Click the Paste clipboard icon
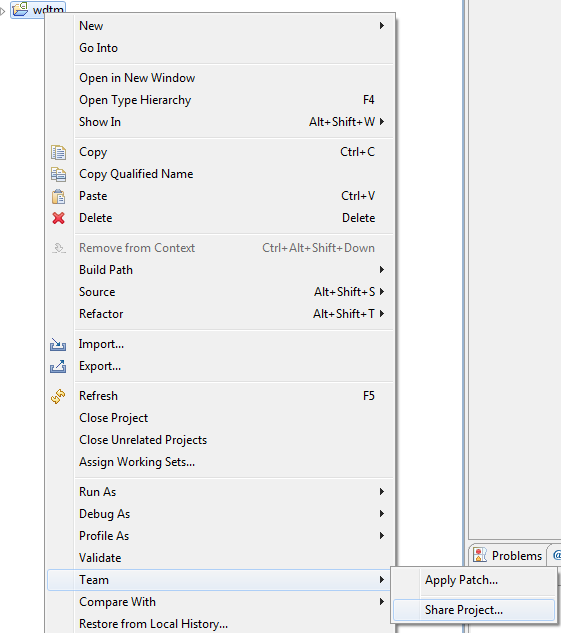The width and height of the screenshot is (561, 633). tap(59, 197)
